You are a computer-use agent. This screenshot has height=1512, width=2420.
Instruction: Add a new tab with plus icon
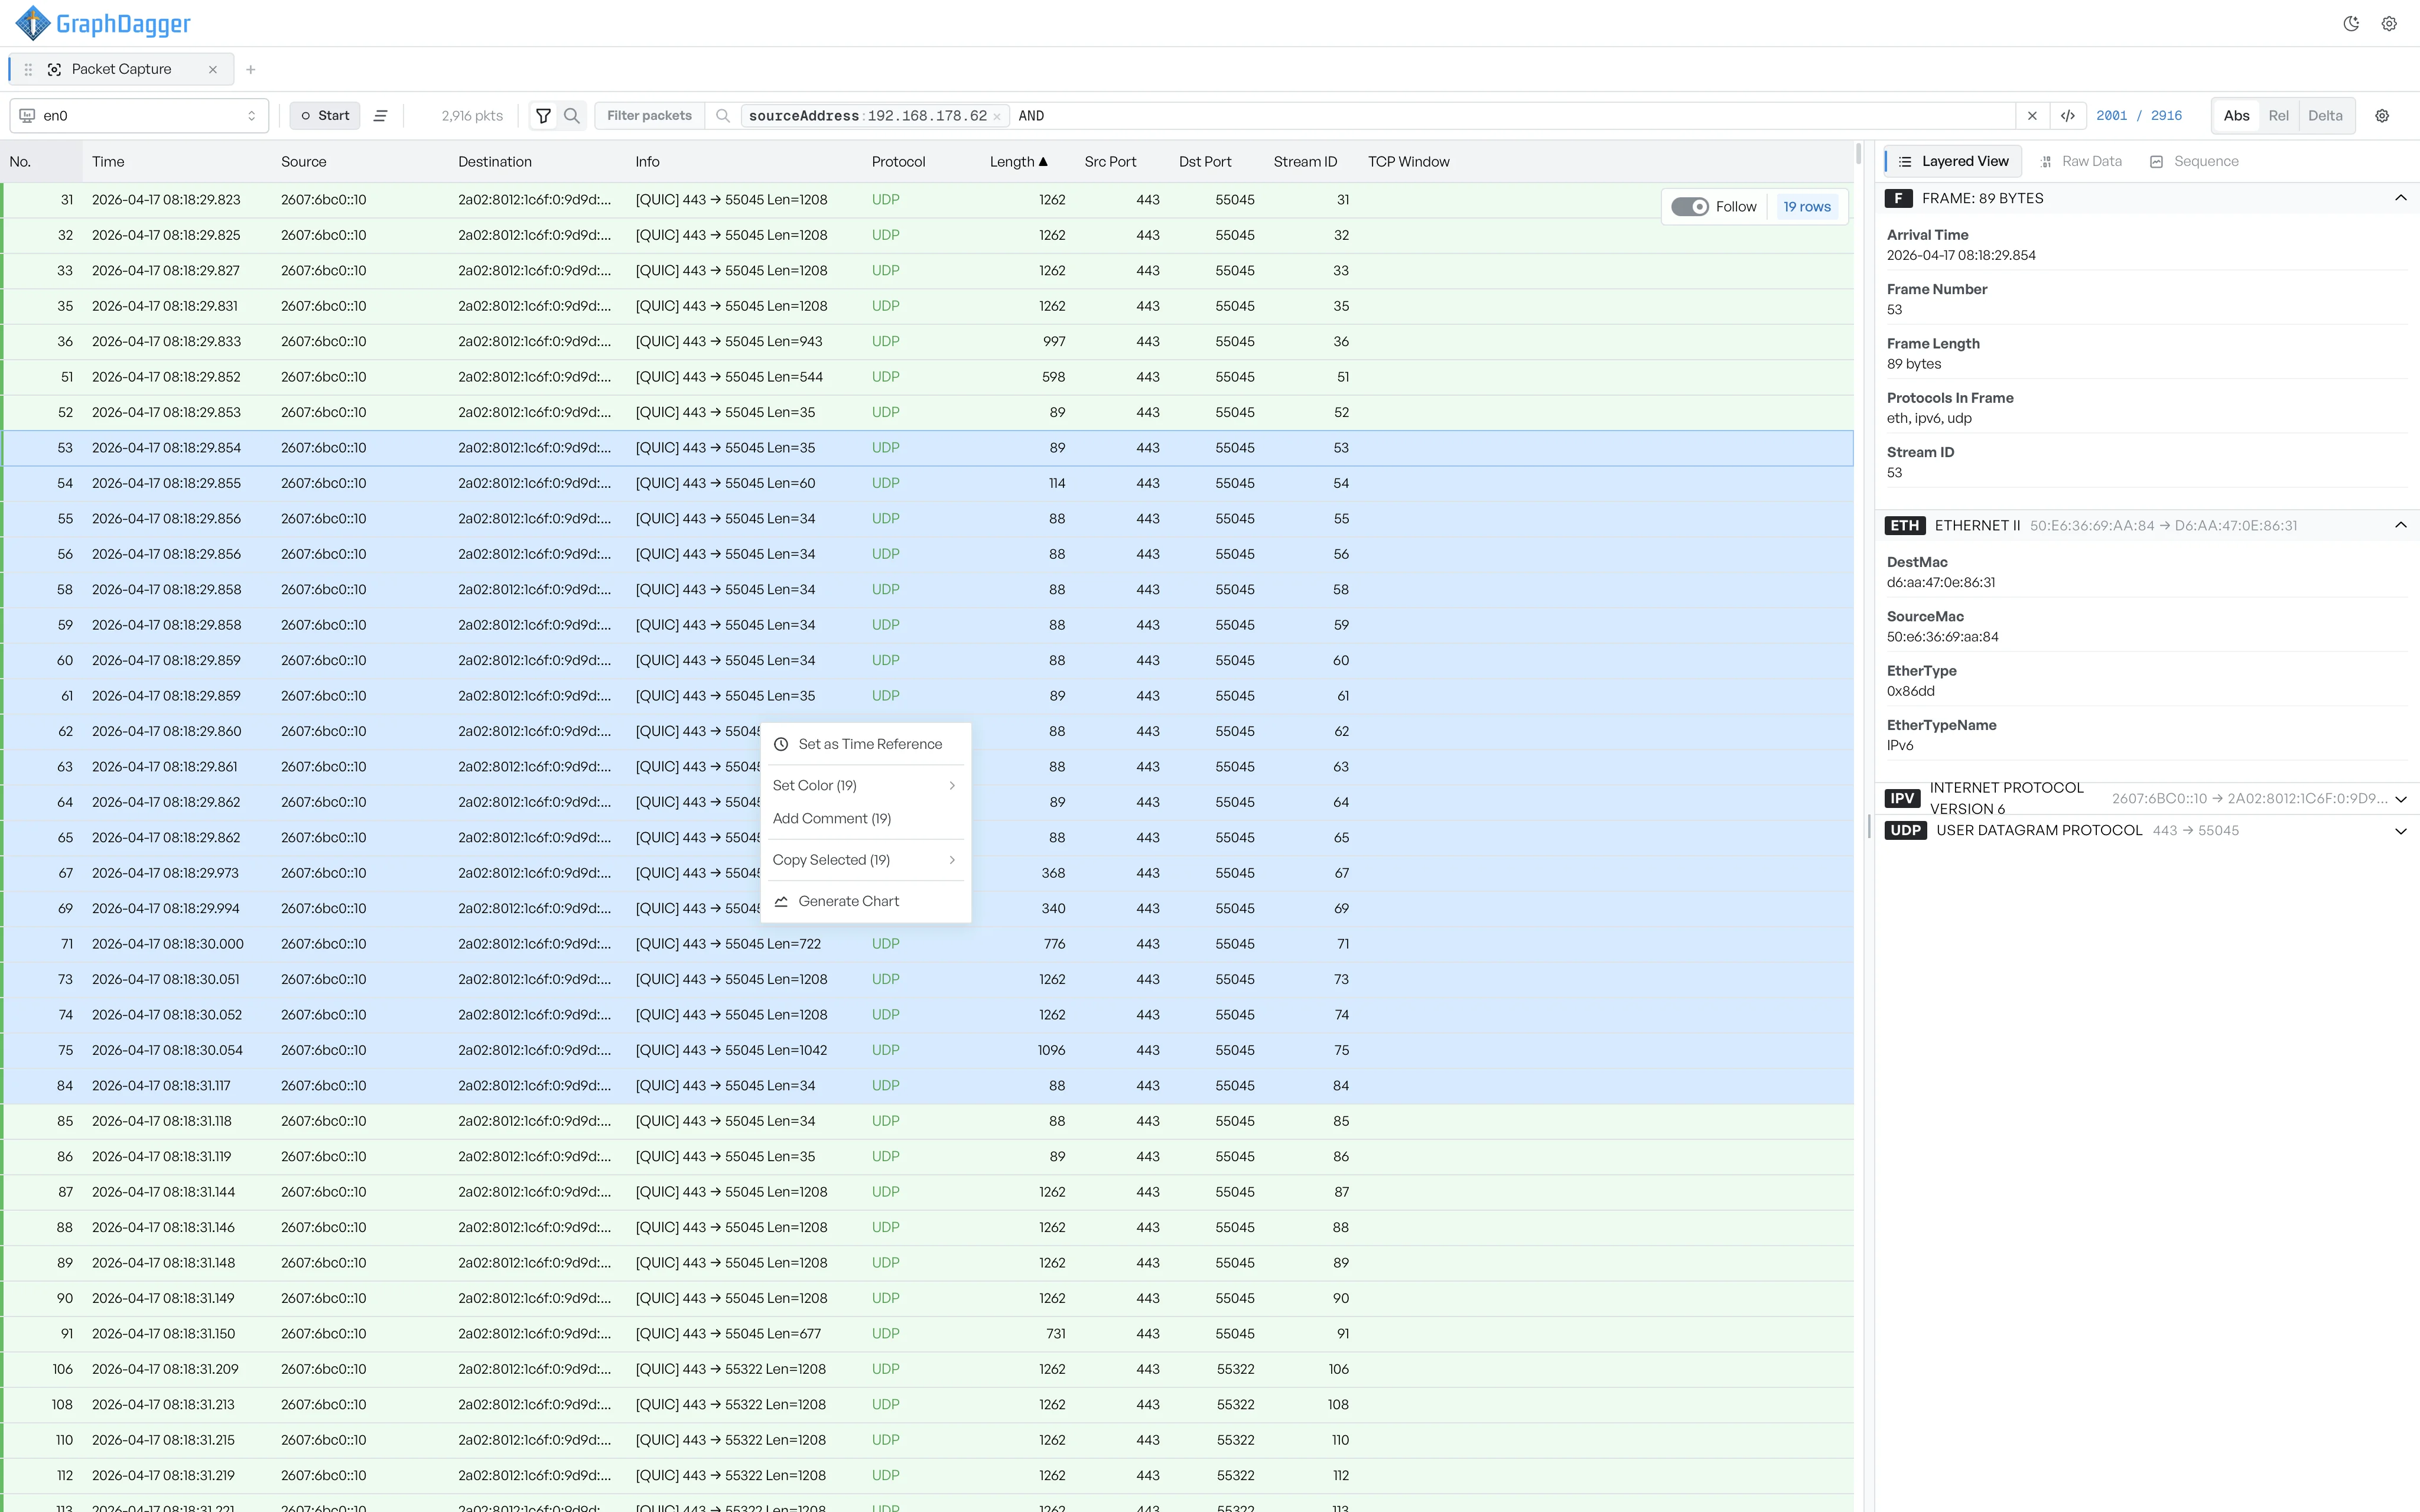click(251, 69)
